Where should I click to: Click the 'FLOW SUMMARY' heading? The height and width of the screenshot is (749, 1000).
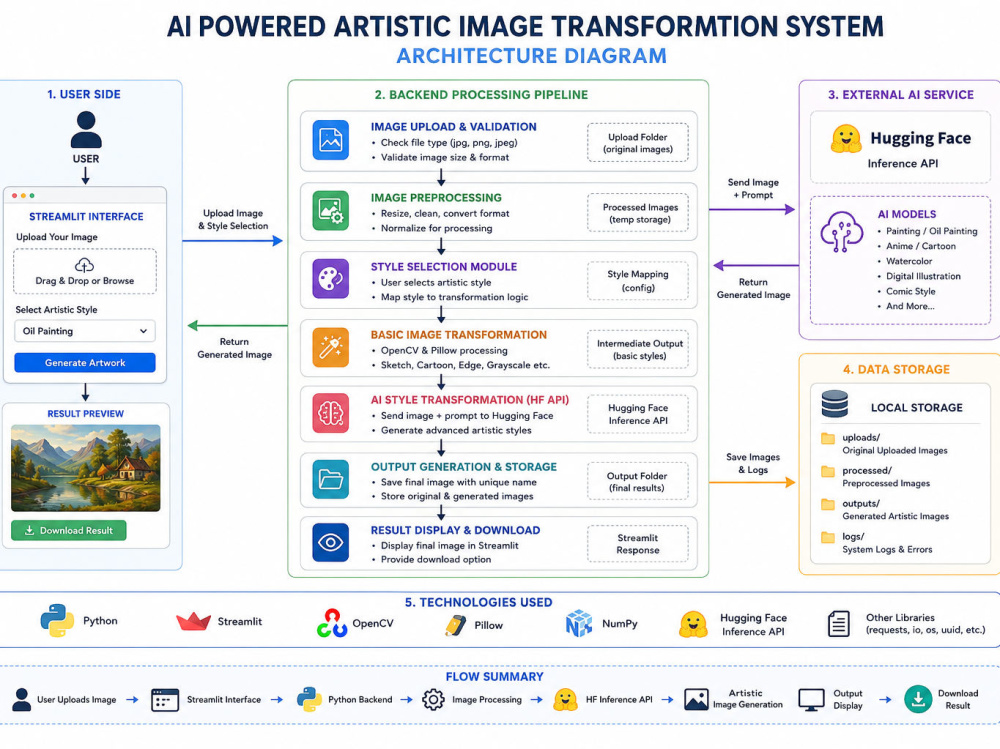click(x=494, y=676)
